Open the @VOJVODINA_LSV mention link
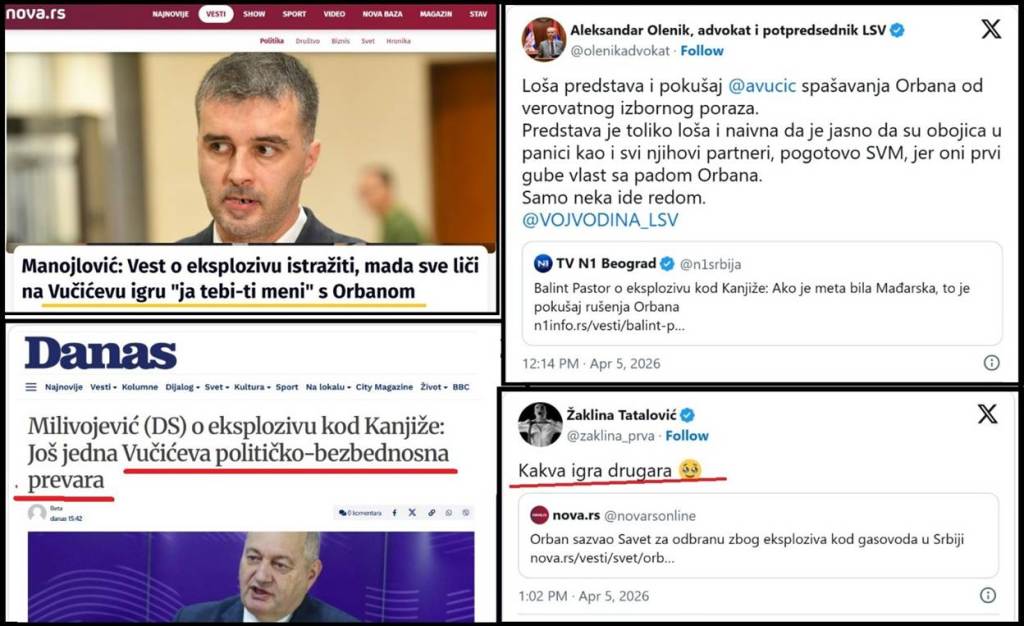This screenshot has height=626, width=1024. pyautogui.click(x=600, y=220)
